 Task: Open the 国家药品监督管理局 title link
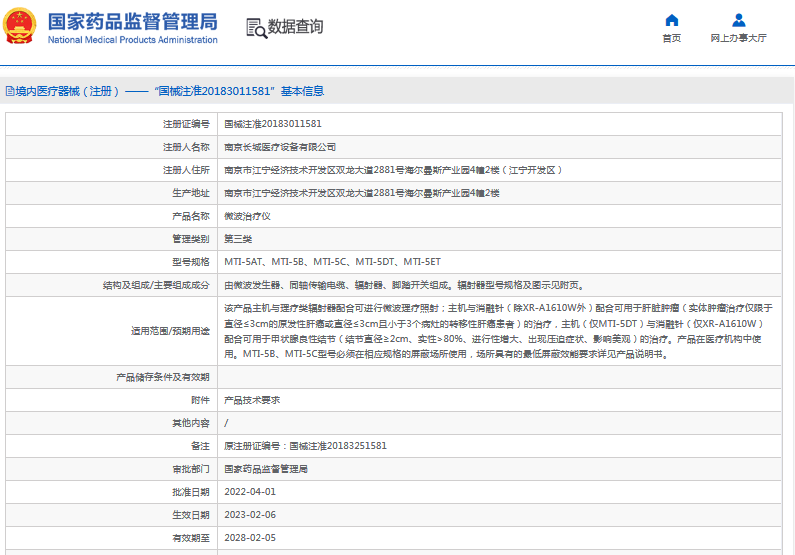click(x=133, y=22)
